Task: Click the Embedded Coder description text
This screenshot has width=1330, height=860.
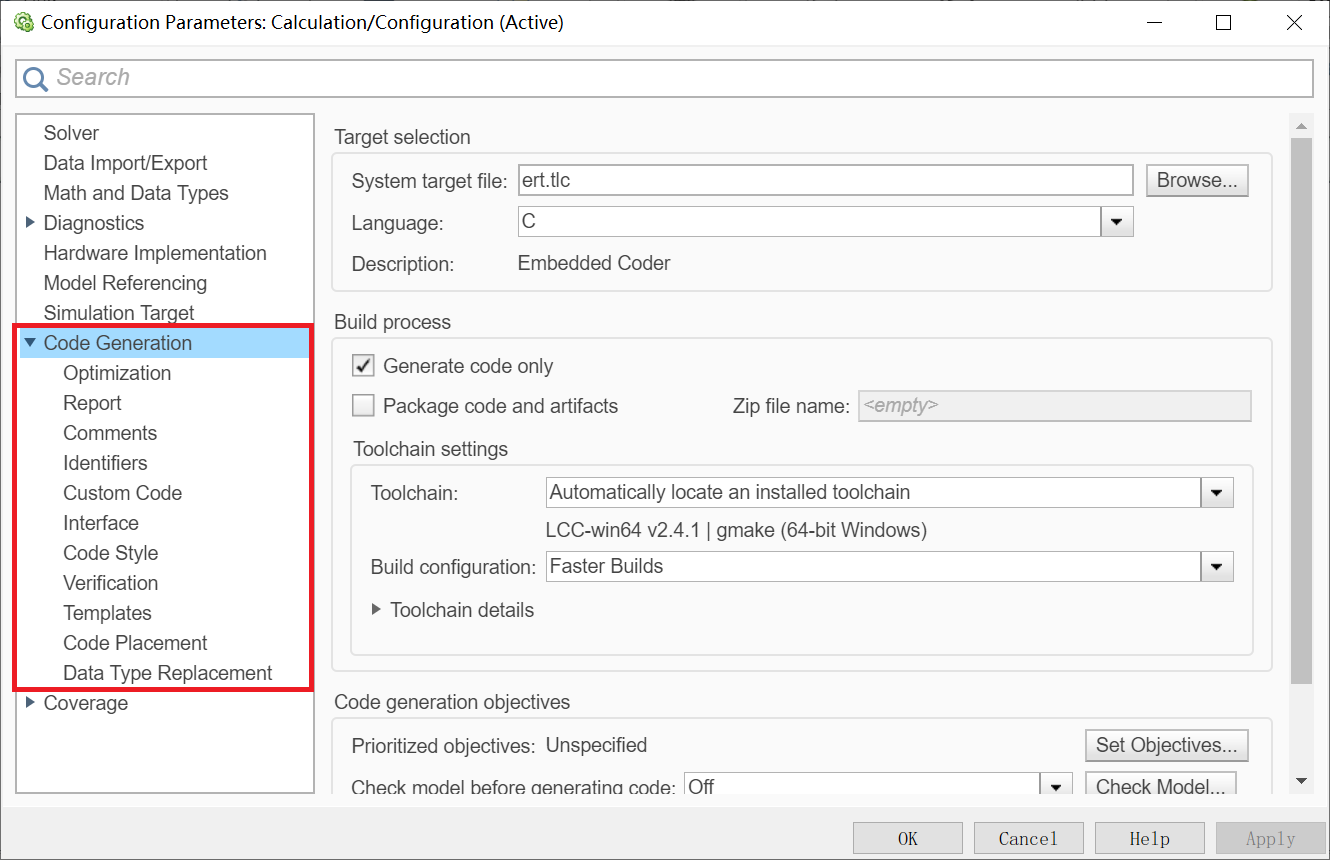Action: coord(594,264)
